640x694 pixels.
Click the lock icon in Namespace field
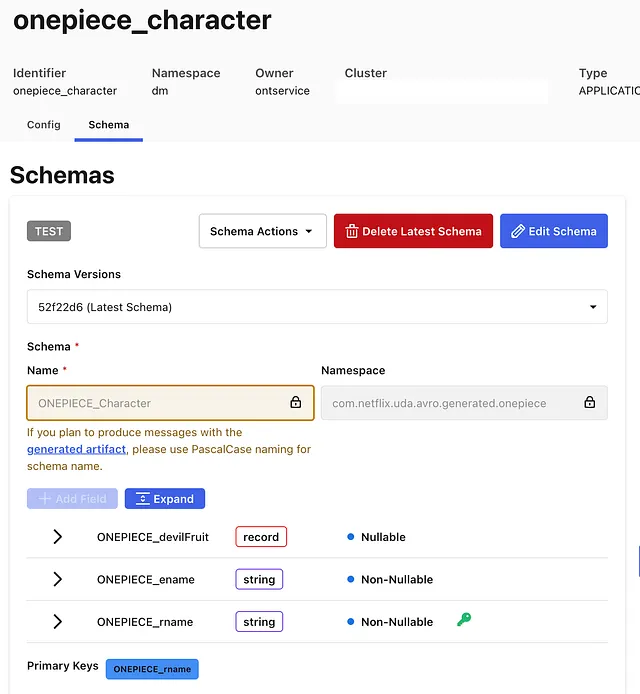coord(589,403)
